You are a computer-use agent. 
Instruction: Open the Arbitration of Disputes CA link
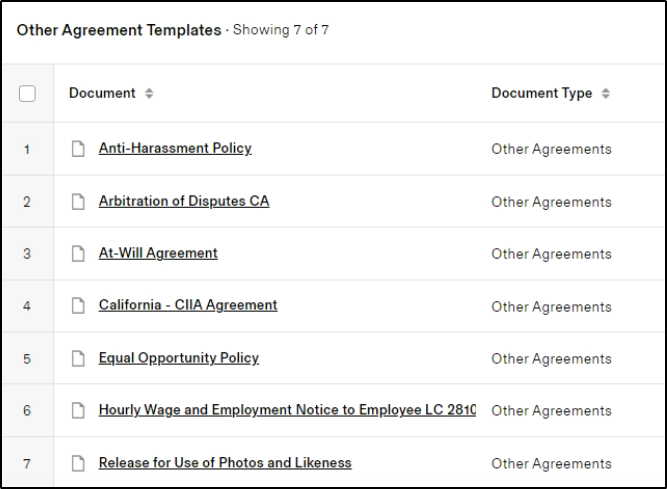click(183, 201)
